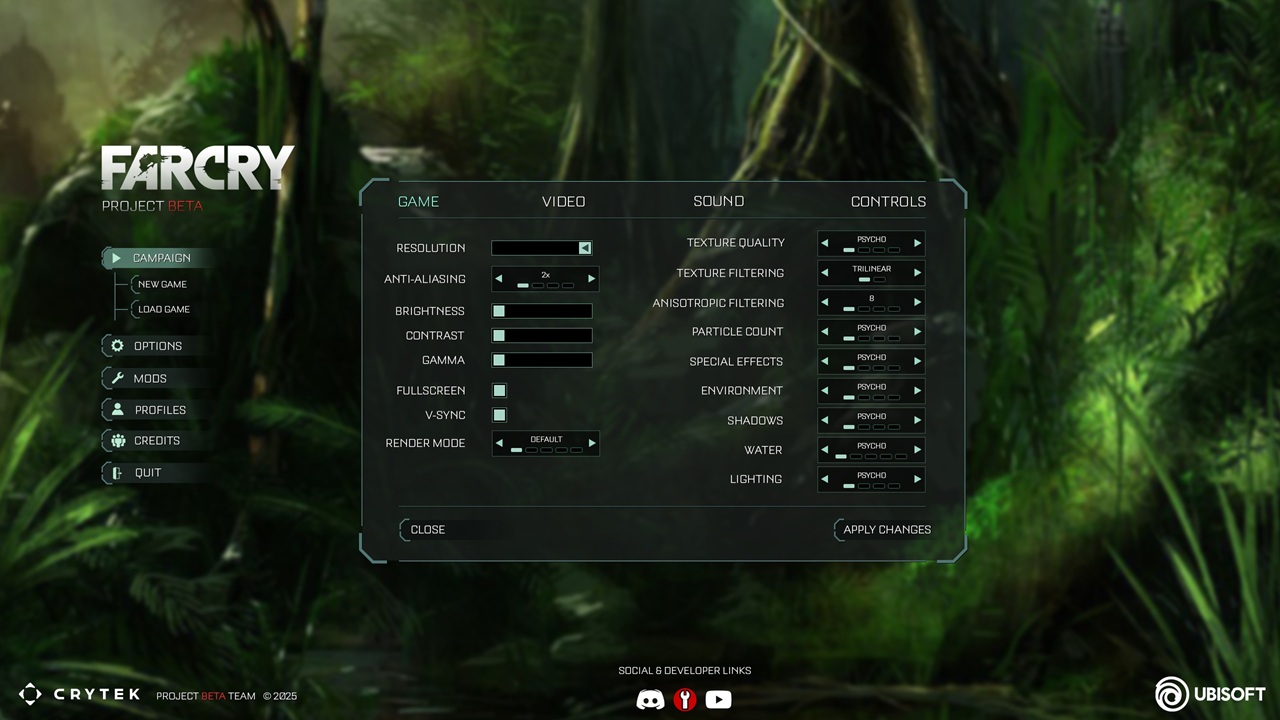Raise Shadows quality with right arrow

[917, 420]
